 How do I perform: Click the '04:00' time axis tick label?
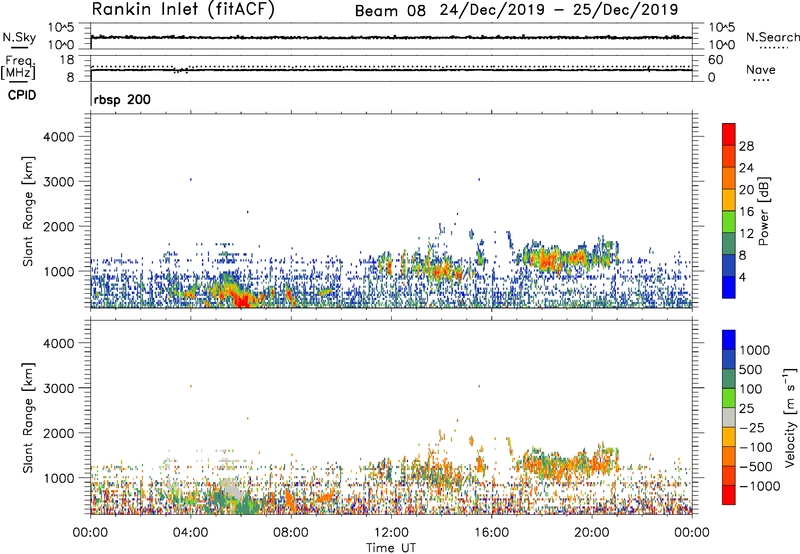[190, 533]
